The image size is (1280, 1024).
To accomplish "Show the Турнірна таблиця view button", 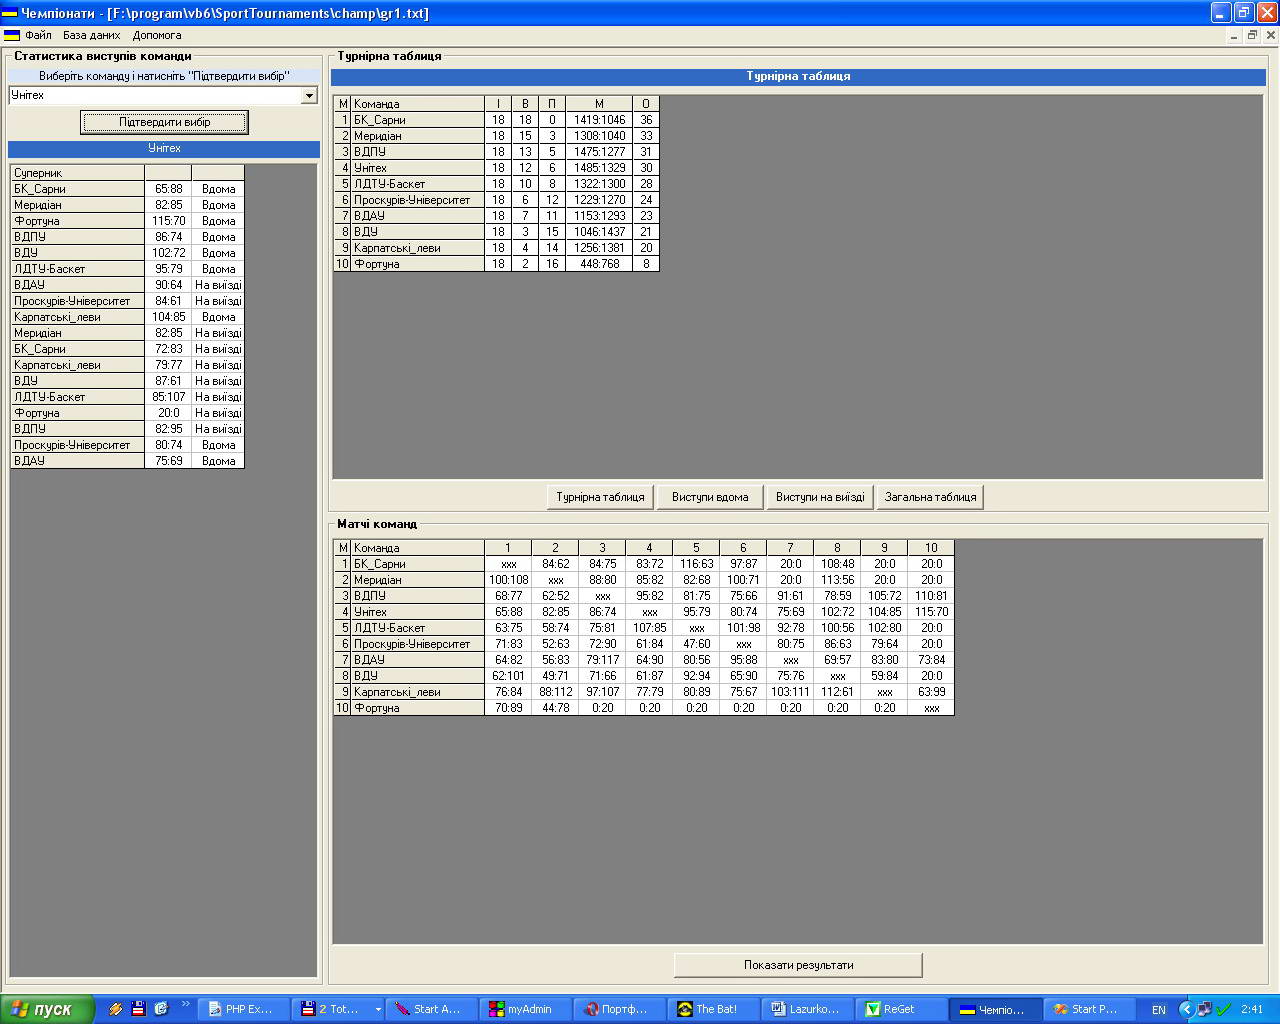I will pos(600,497).
